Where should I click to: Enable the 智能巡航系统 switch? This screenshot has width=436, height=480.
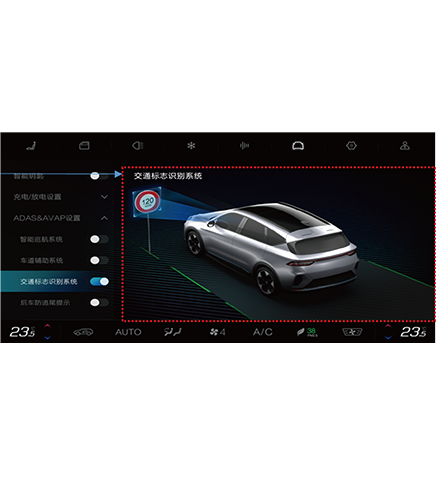click(99, 239)
